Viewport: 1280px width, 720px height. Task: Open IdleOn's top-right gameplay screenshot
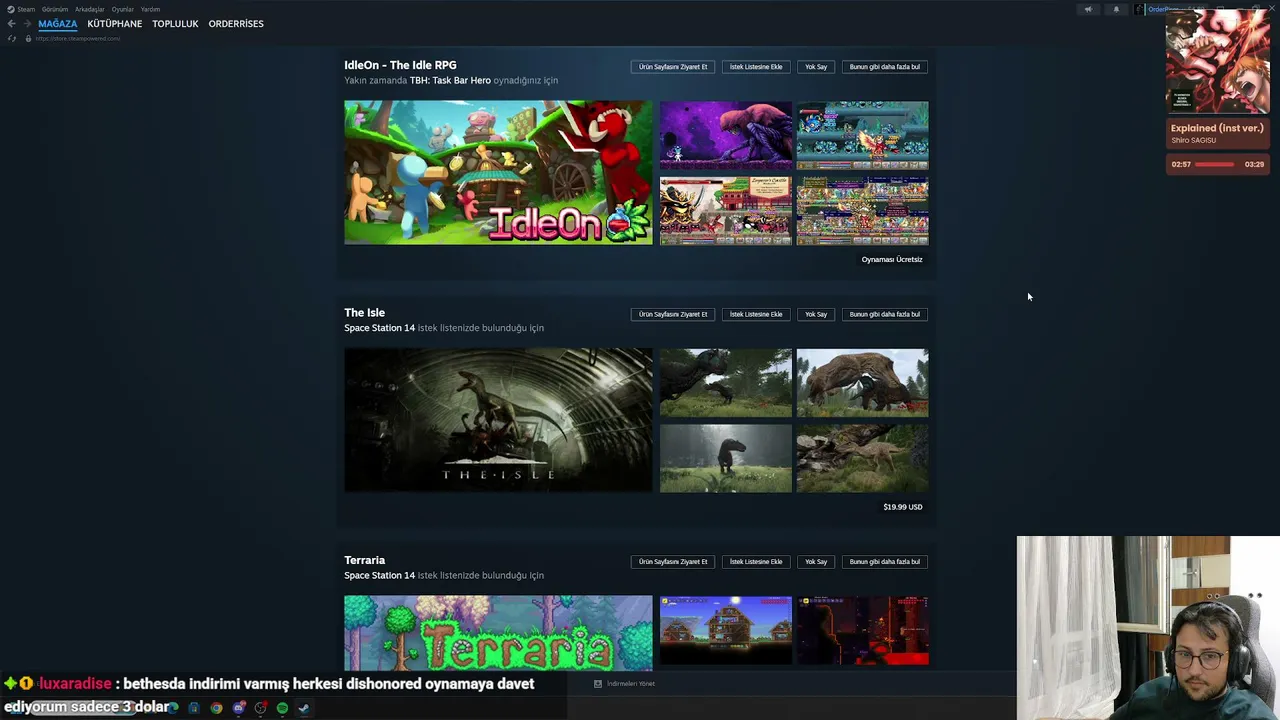tap(862, 135)
